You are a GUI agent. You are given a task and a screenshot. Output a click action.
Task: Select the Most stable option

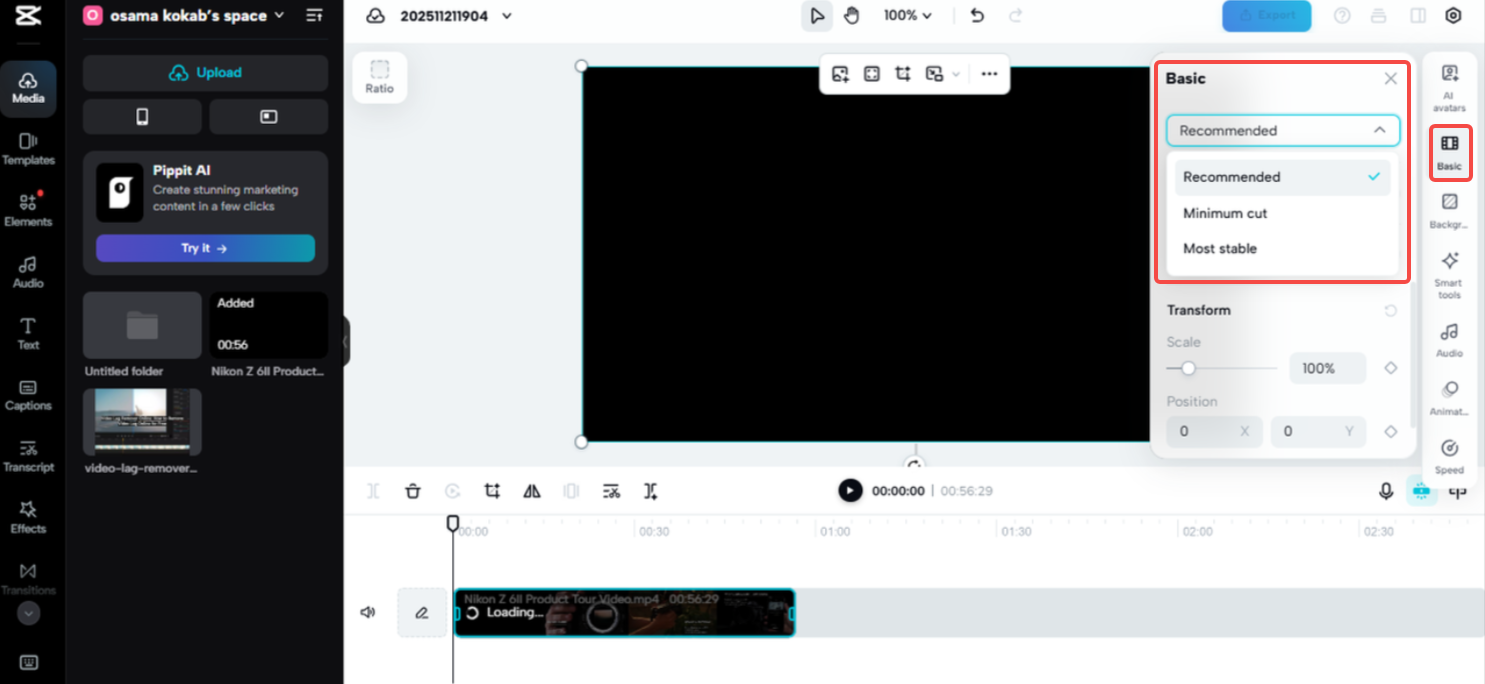coord(1220,248)
